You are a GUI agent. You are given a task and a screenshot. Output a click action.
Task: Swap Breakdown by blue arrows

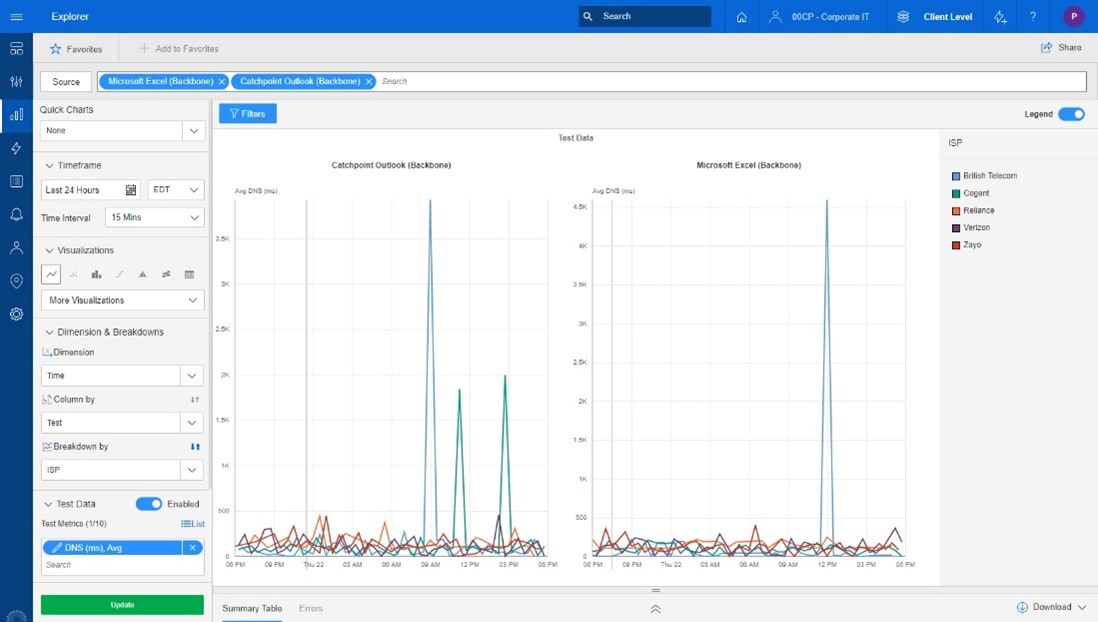(195, 446)
